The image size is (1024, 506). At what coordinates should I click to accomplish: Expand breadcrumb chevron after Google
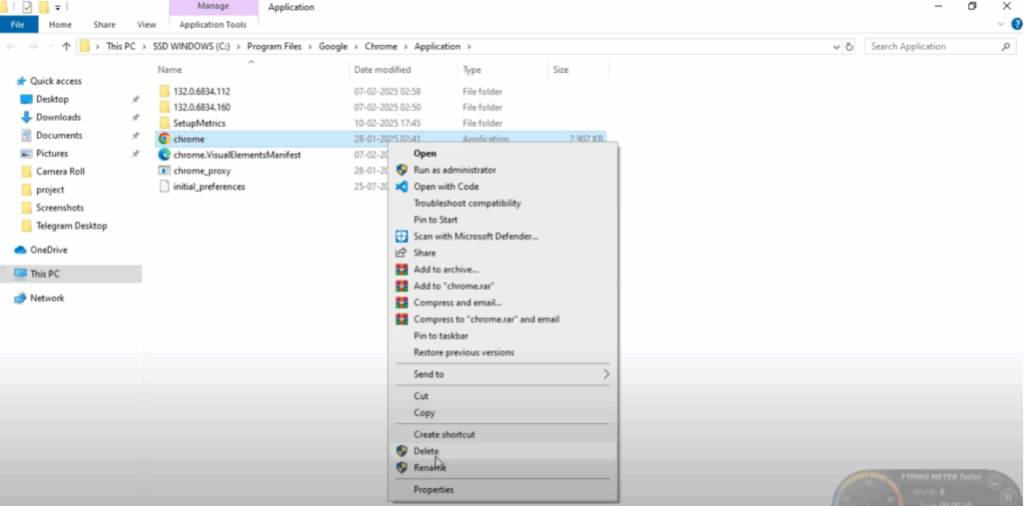[x=357, y=46]
